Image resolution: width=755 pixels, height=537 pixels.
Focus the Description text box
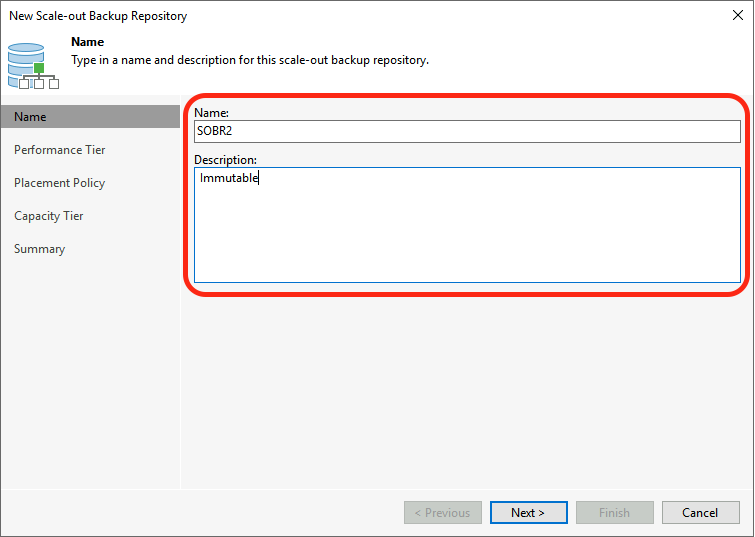point(467,224)
